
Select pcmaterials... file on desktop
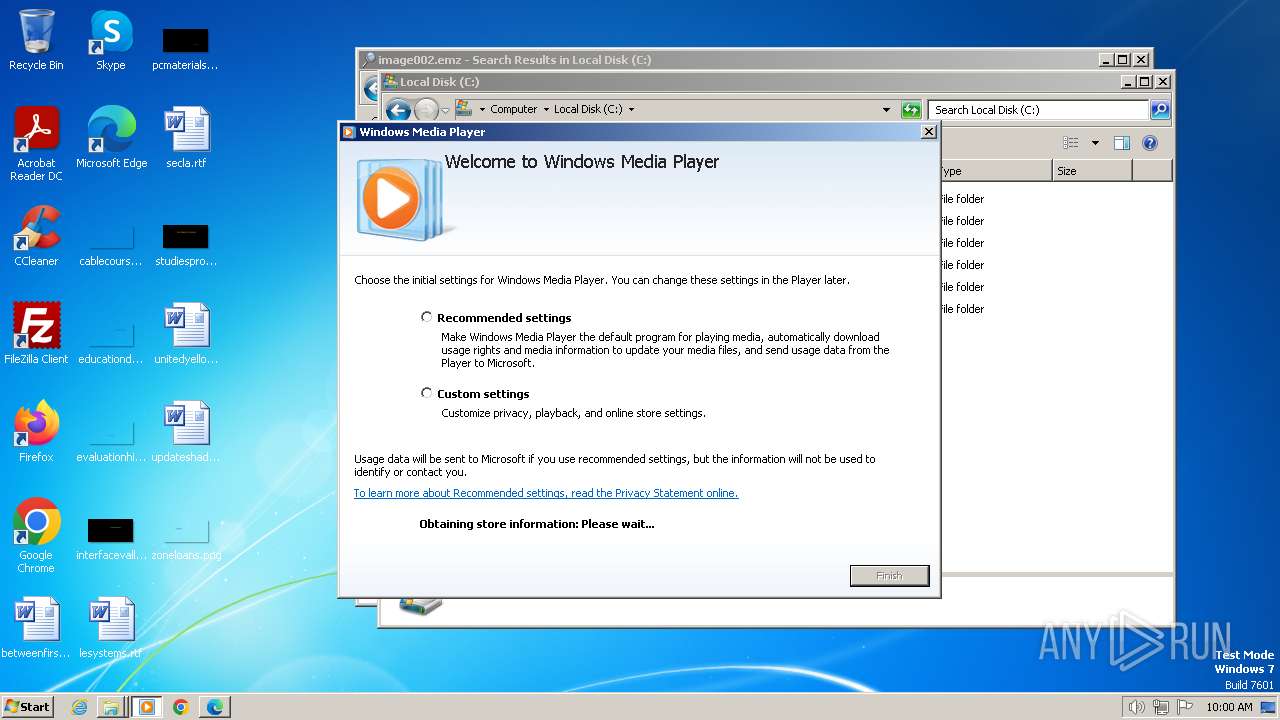[x=186, y=47]
